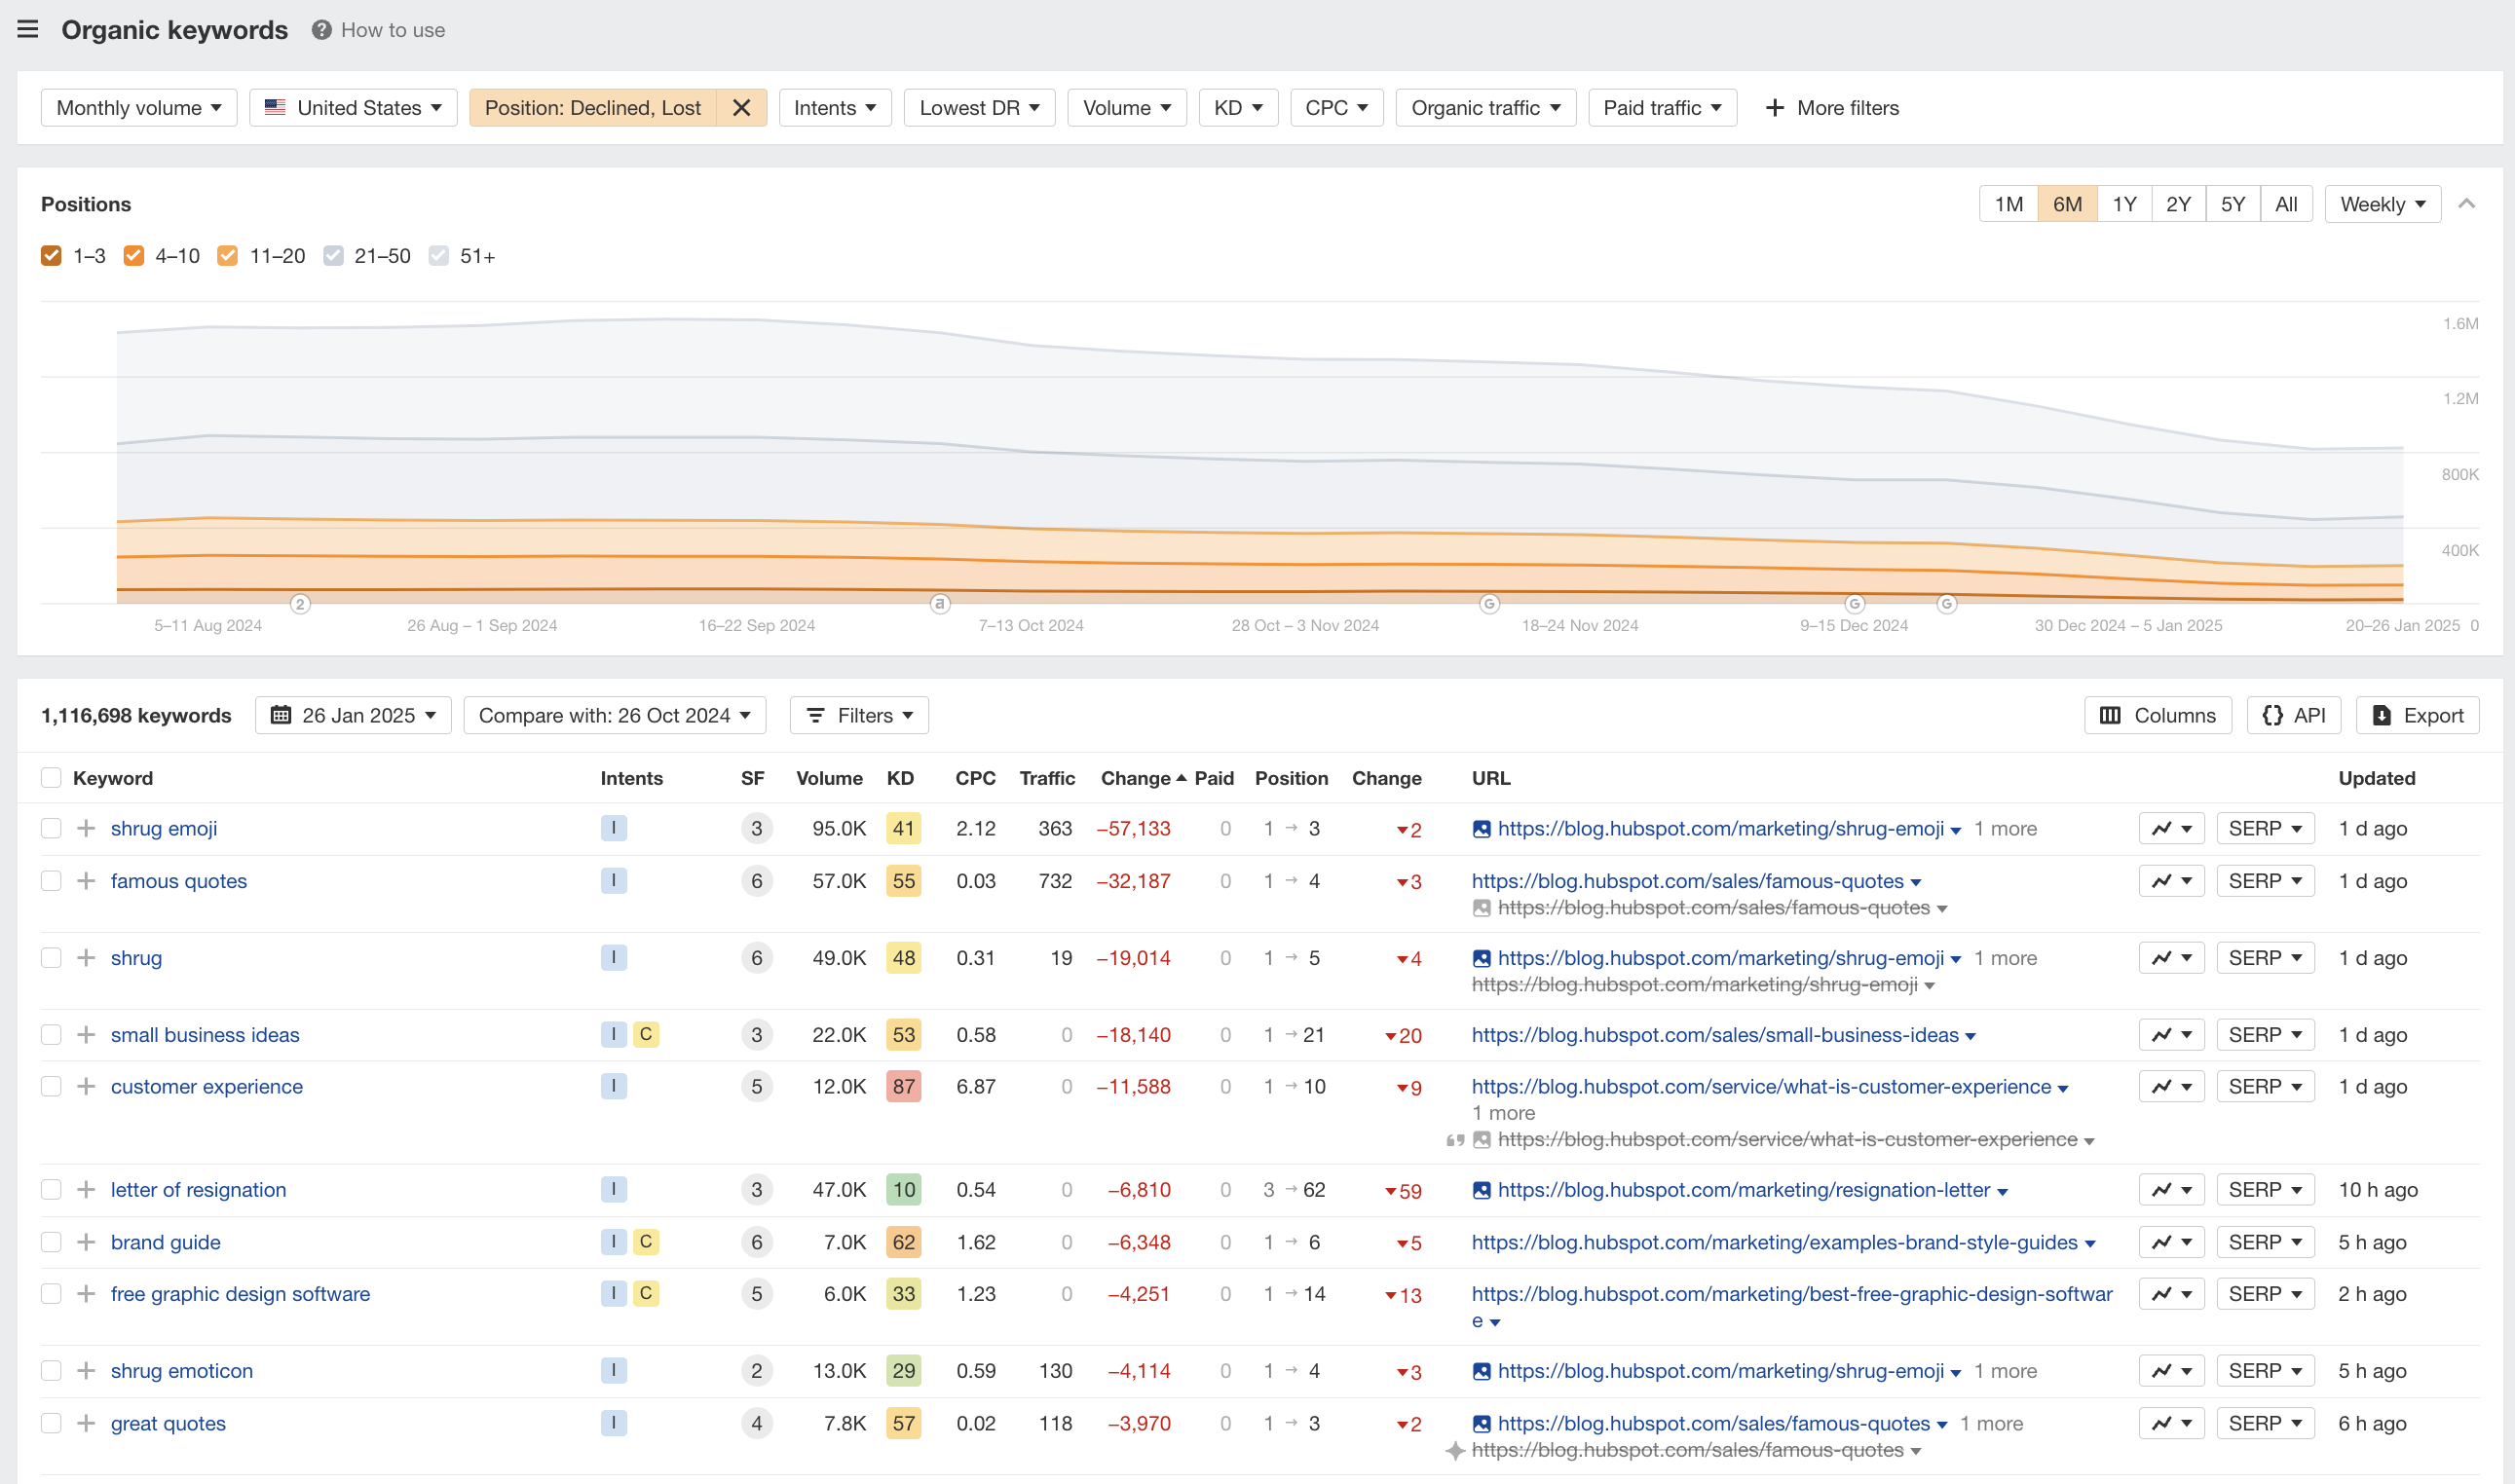Click the Informational intent badge for shrug
The height and width of the screenshot is (1484, 2515).
[613, 958]
